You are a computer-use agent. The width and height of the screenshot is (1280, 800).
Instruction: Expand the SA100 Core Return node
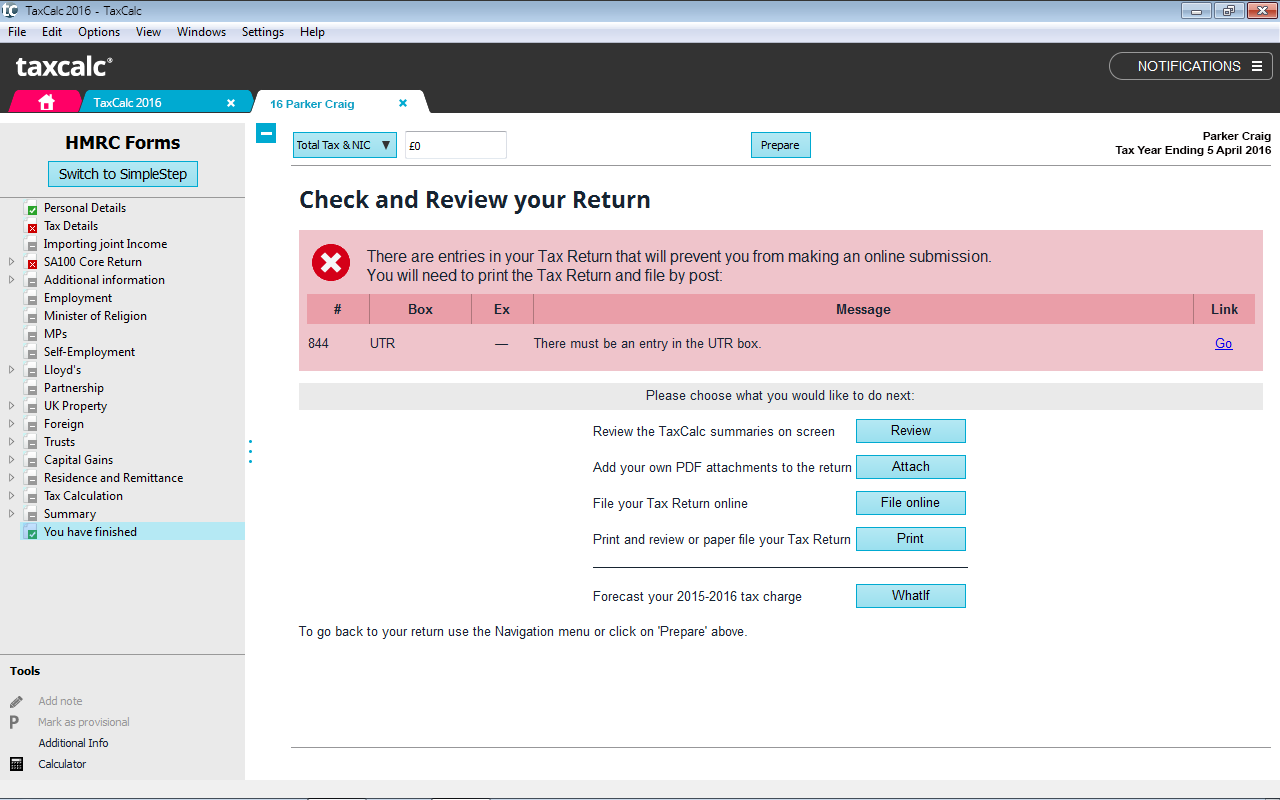(12, 262)
